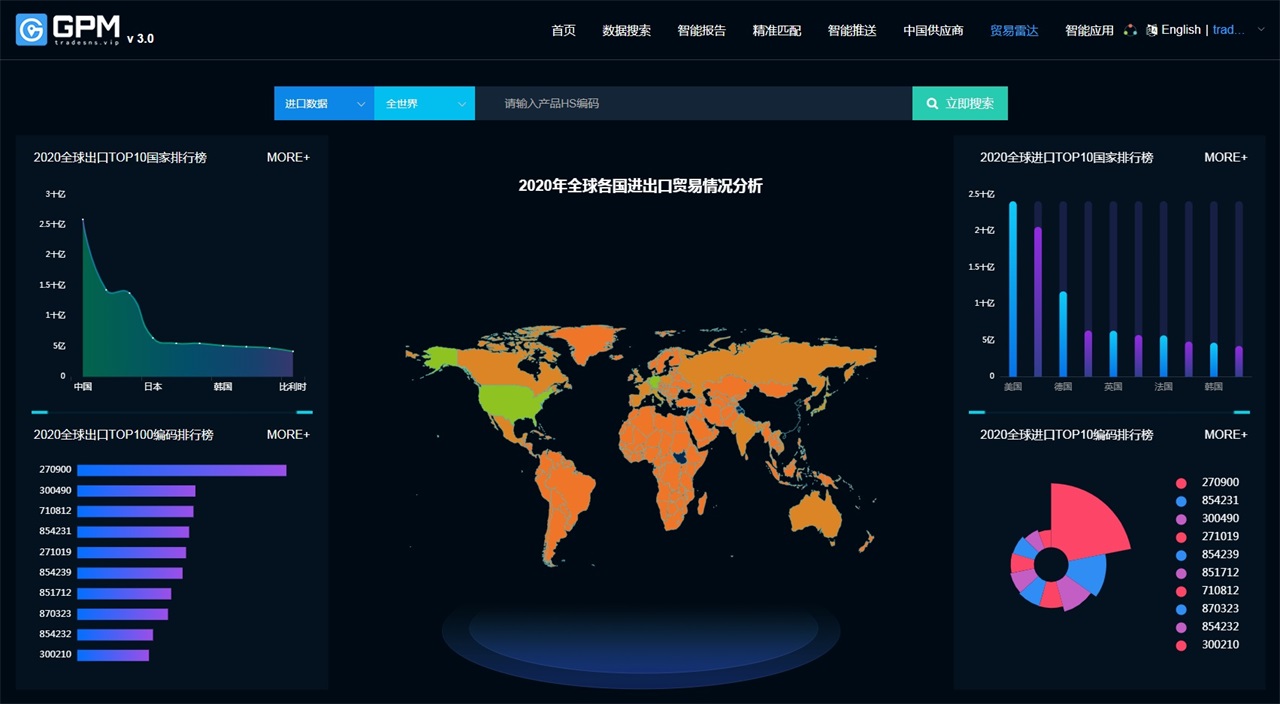Image resolution: width=1280 pixels, height=704 pixels.
Task: Click blue legend dot for 854231
Action: (x=1181, y=501)
